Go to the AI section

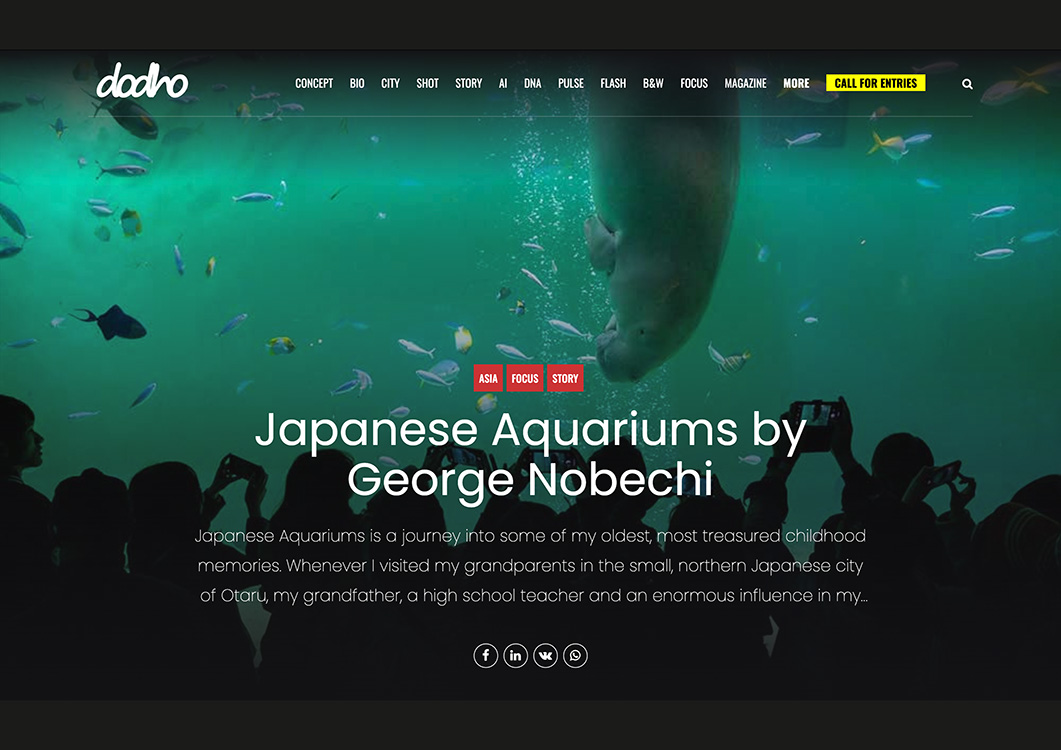pyautogui.click(x=503, y=83)
